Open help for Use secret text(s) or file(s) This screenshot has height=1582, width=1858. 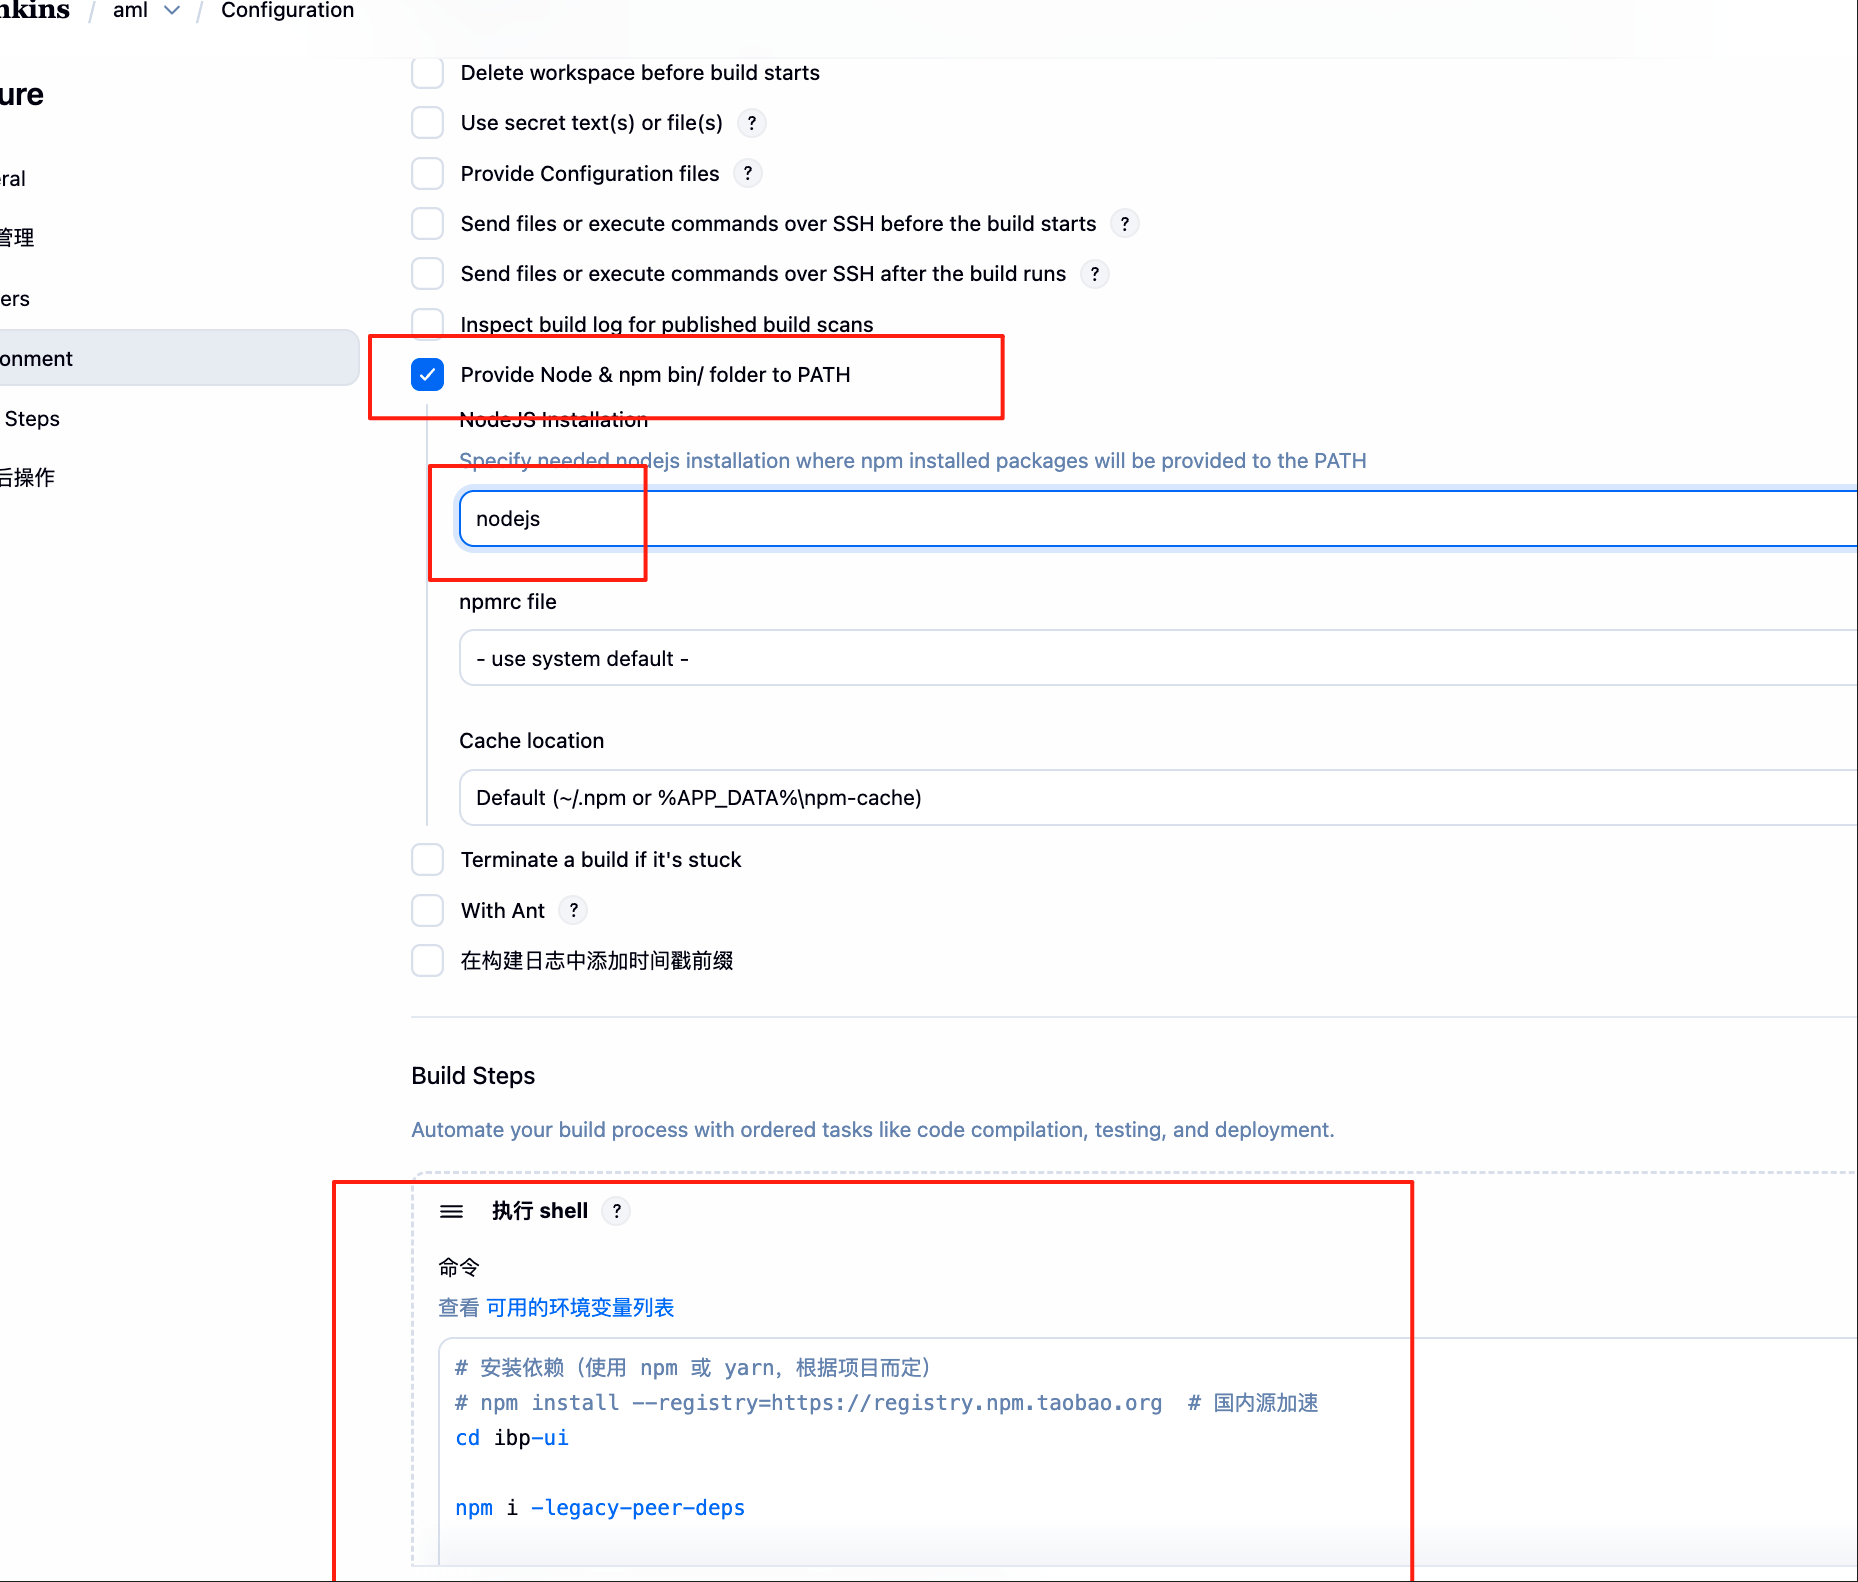tap(752, 123)
